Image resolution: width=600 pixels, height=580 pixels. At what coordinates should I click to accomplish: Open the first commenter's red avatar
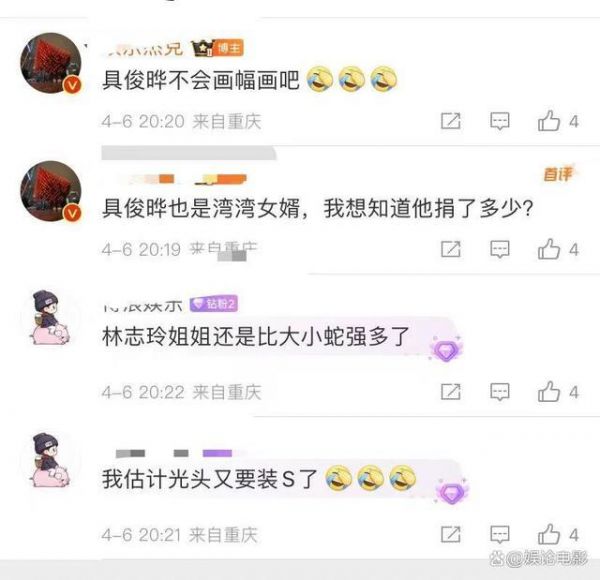(x=51, y=63)
